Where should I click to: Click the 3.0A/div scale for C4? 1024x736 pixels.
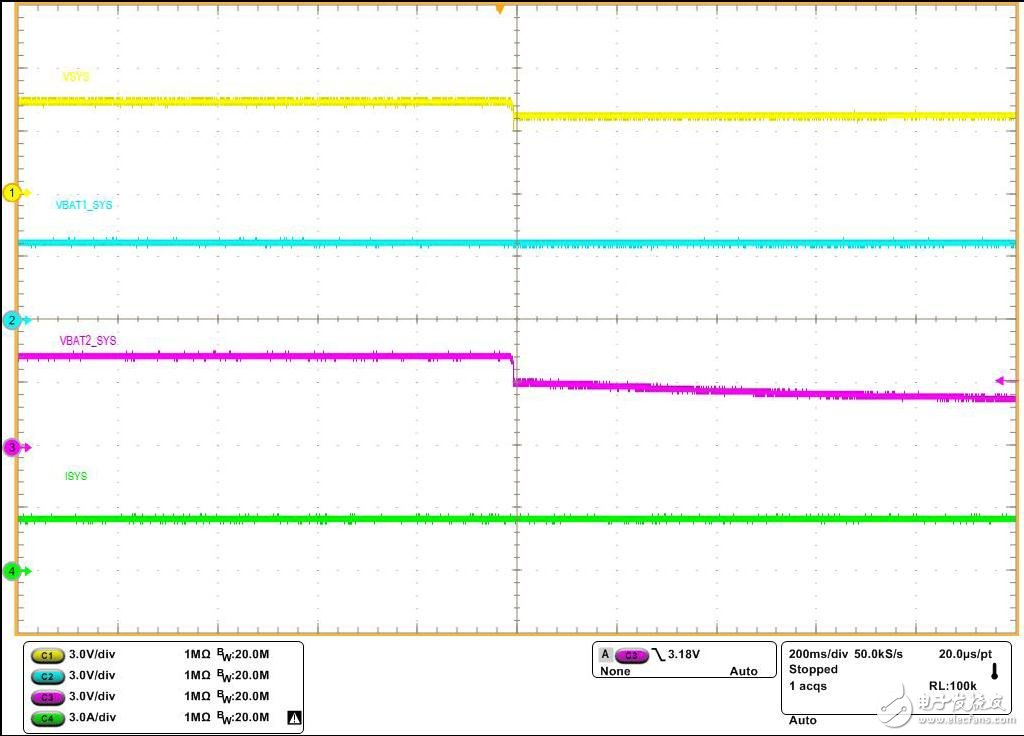click(x=92, y=717)
